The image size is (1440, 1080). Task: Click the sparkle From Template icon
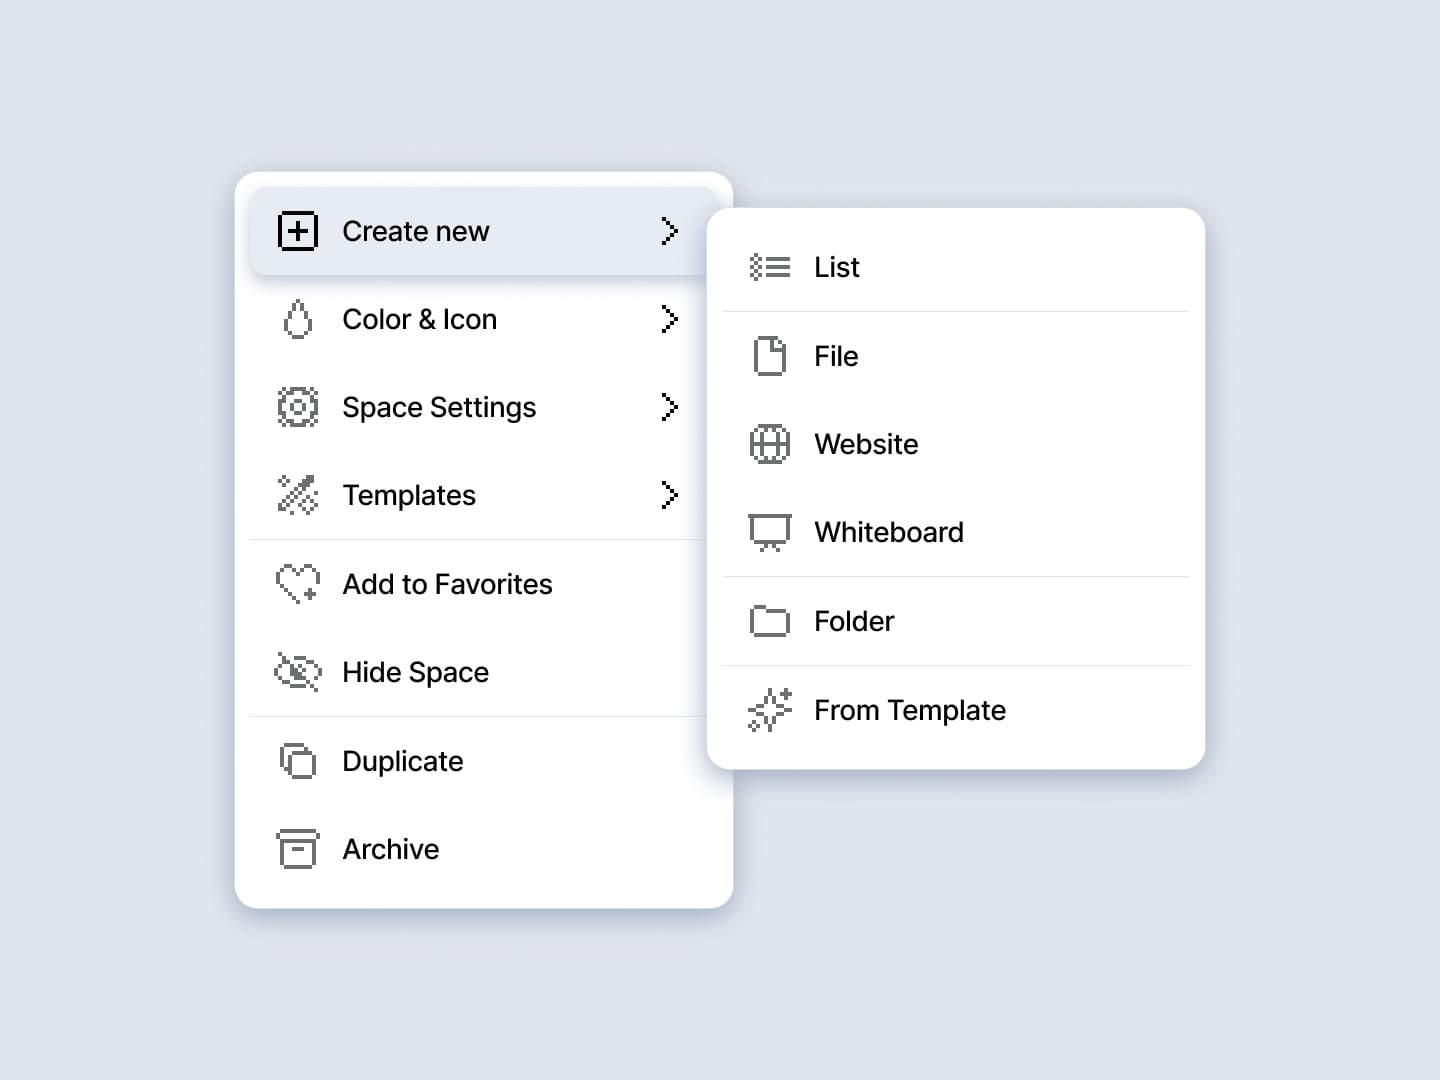point(769,710)
